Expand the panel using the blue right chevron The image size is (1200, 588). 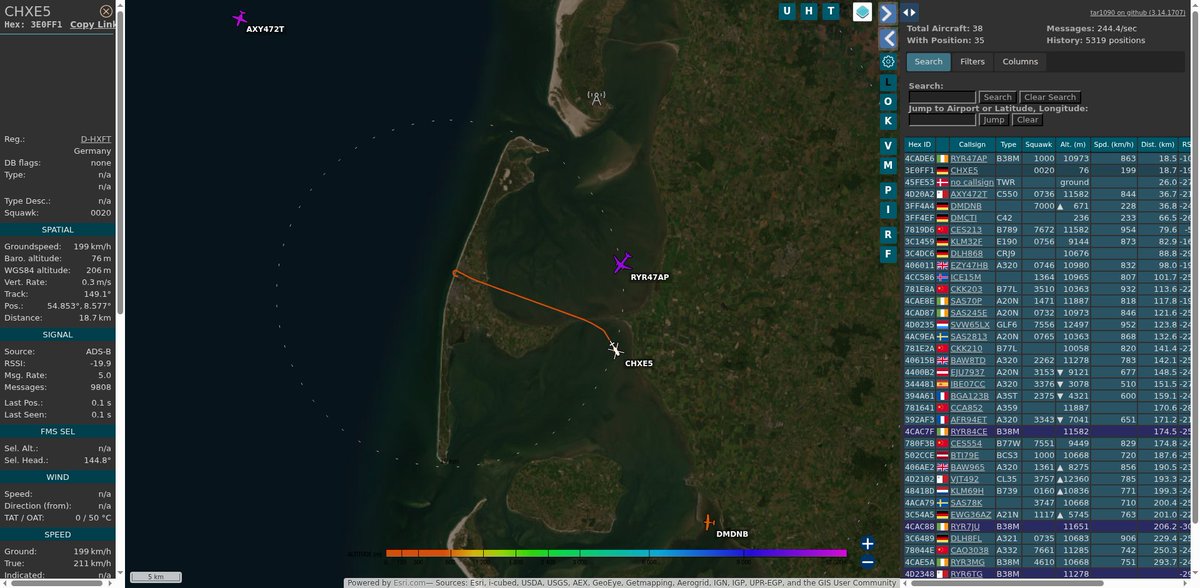pyautogui.click(x=890, y=12)
